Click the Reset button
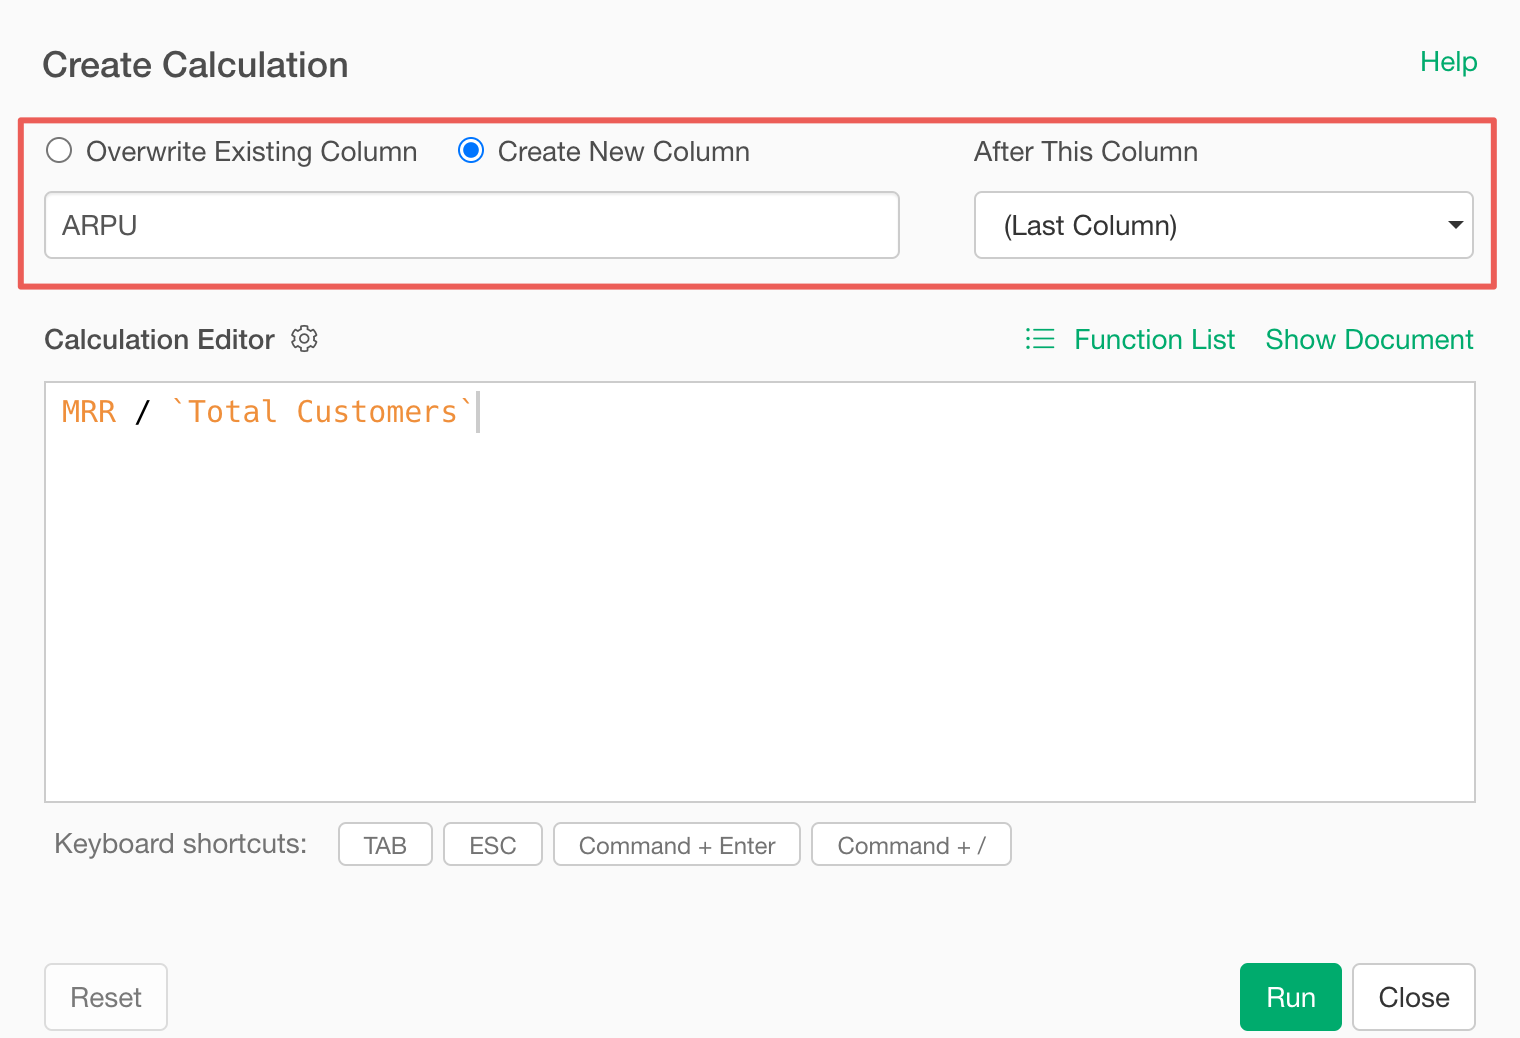This screenshot has width=1520, height=1038. (x=106, y=997)
